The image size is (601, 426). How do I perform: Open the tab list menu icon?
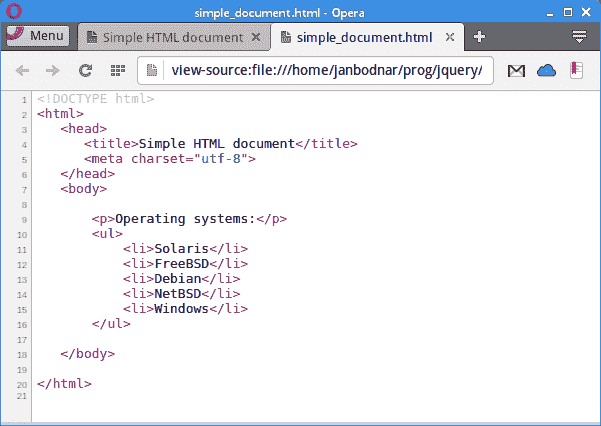click(x=579, y=37)
